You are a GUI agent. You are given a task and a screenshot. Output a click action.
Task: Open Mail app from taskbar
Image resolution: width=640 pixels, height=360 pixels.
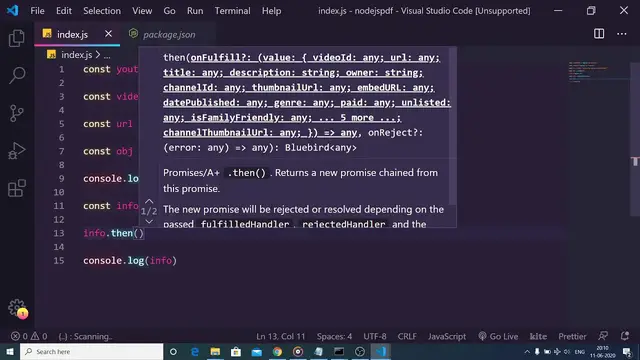coord(257,351)
